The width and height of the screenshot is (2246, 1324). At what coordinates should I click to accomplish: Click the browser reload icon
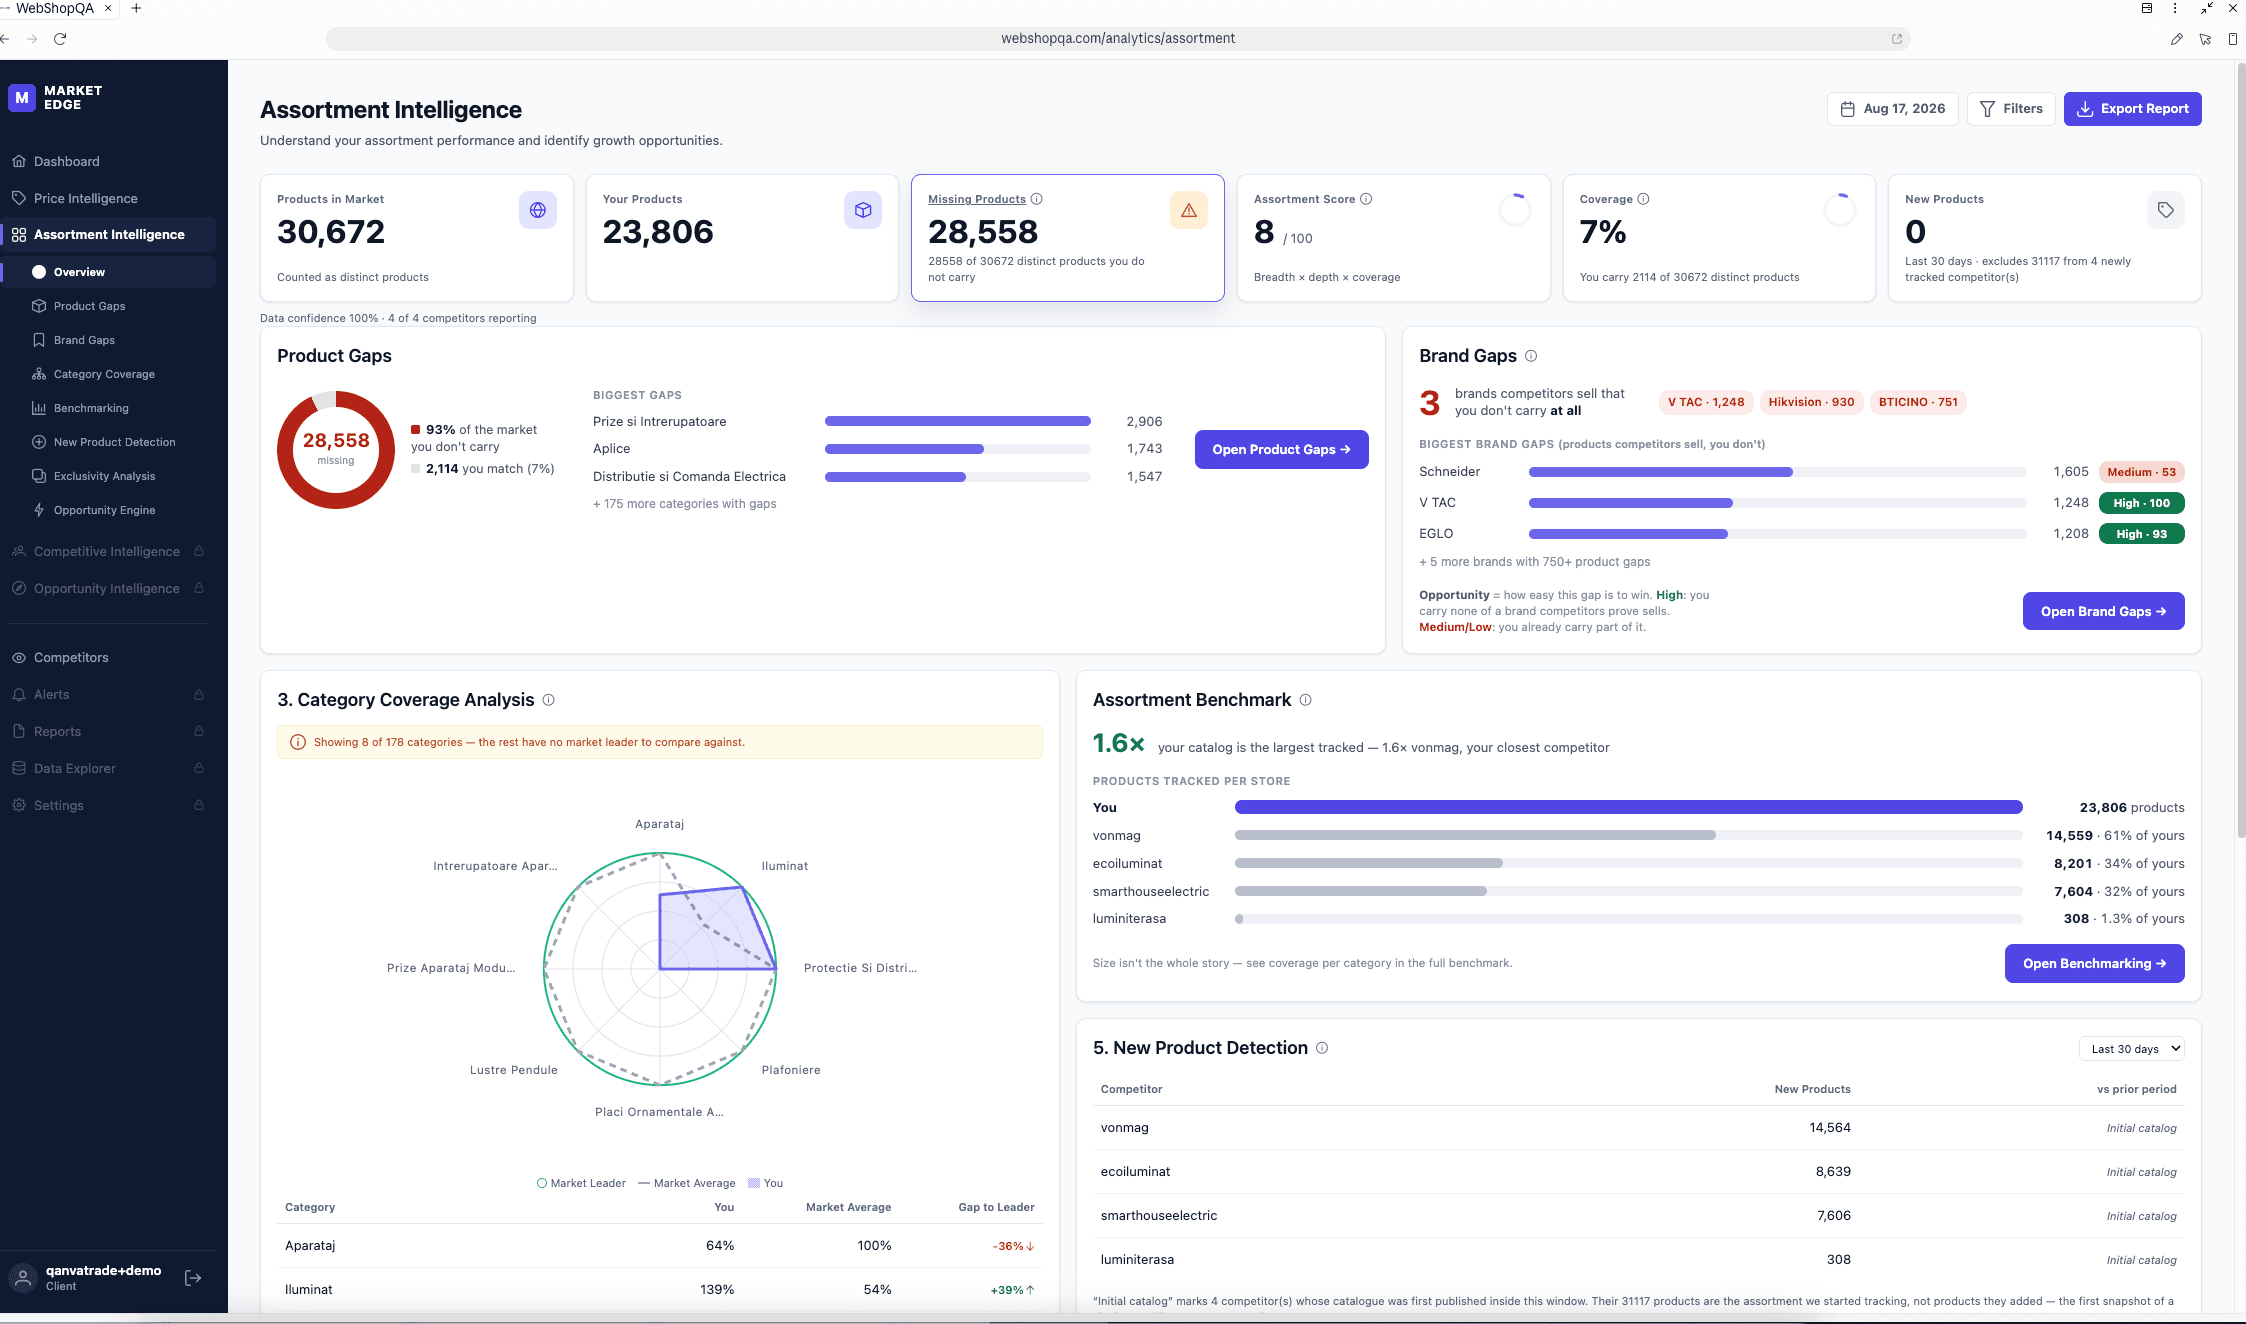[x=60, y=38]
